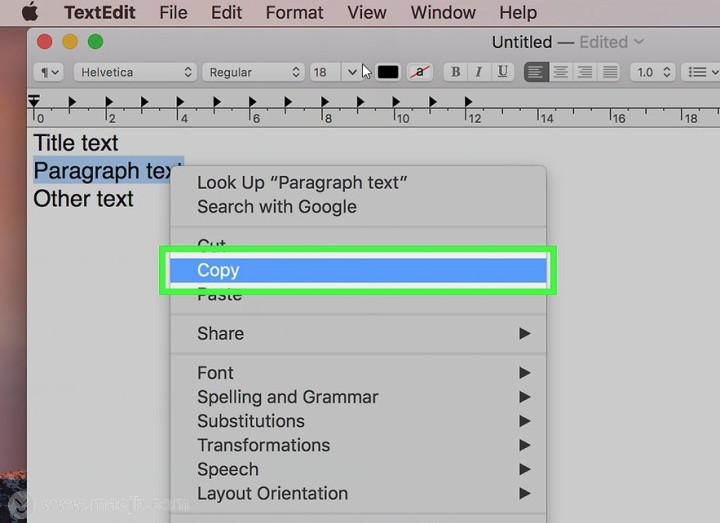Open the black text color swatch

388,72
